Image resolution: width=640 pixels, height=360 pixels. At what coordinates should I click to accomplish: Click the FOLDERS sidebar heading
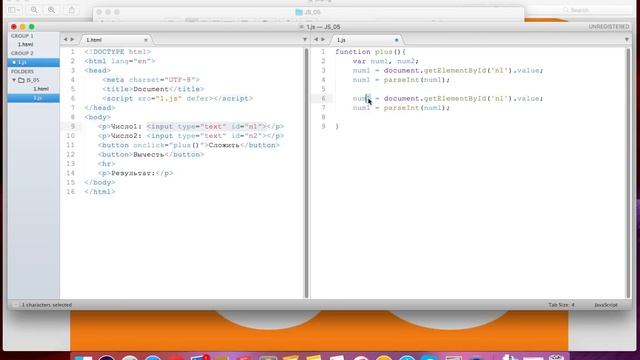coord(22,71)
